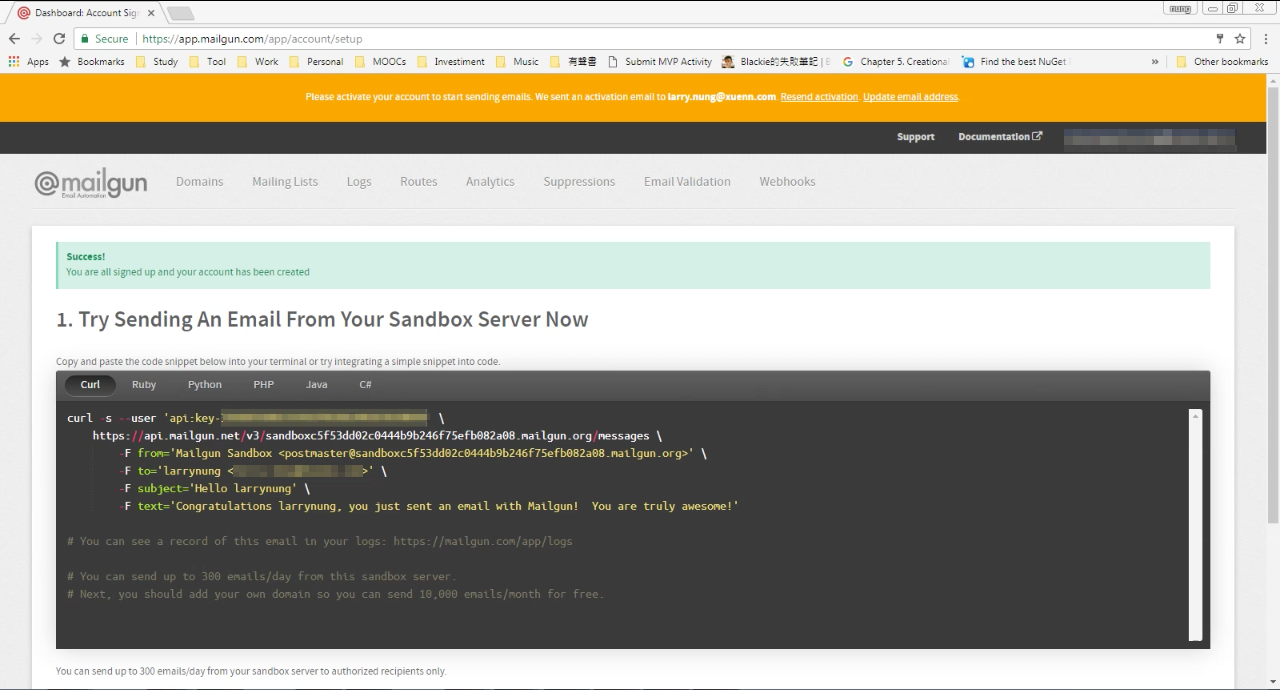Open Bookmarks star folder in bookmarks bar

[x=92, y=62]
